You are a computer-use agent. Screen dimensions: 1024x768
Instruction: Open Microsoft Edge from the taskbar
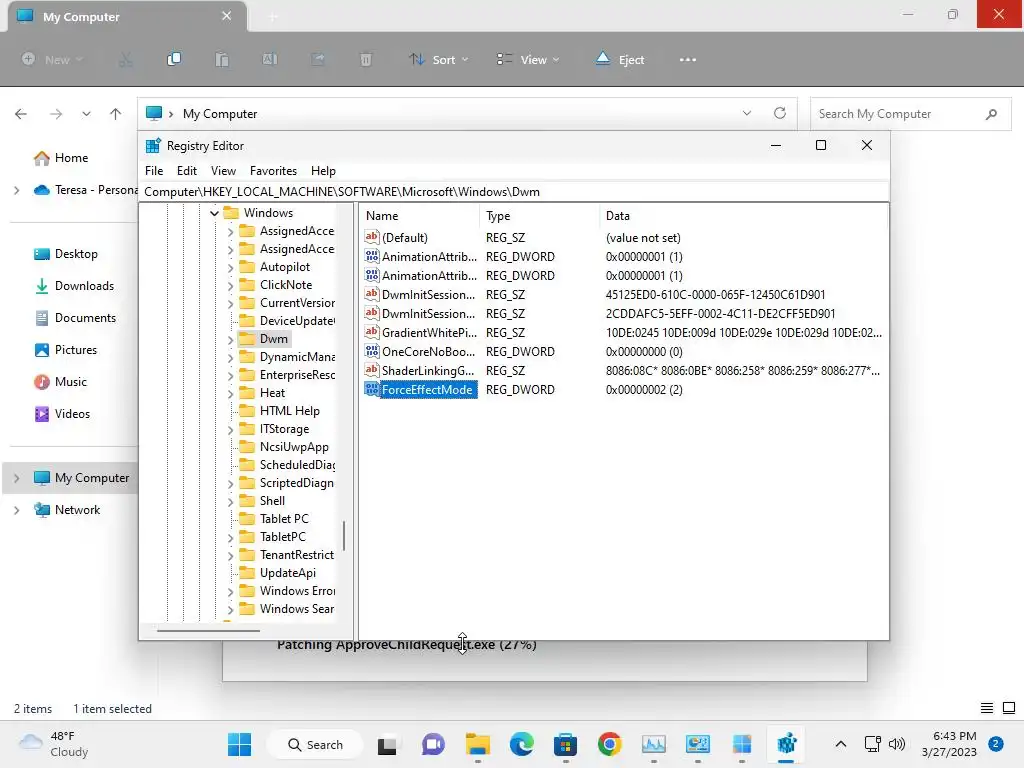521,744
